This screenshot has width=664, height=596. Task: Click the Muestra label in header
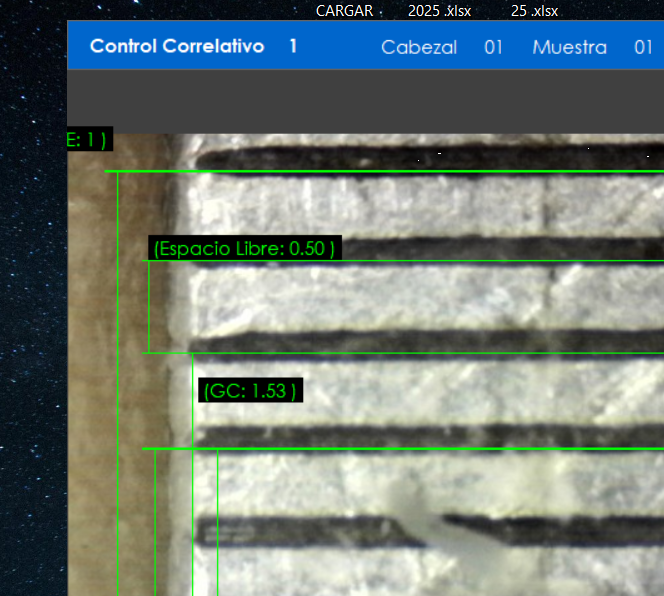tap(569, 47)
